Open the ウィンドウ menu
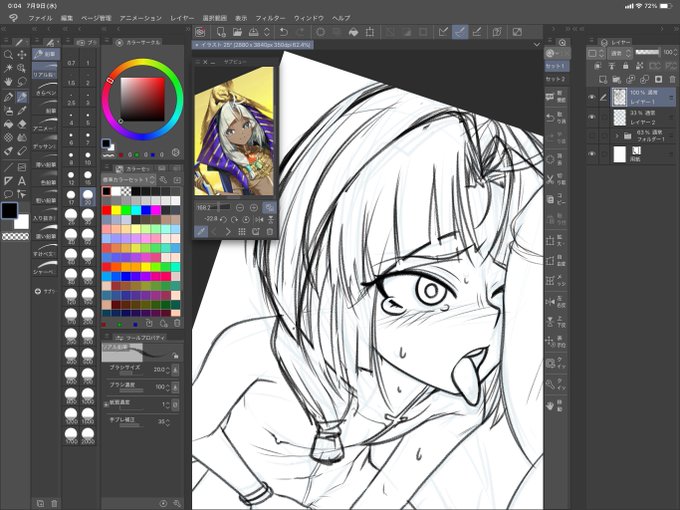 click(x=309, y=18)
